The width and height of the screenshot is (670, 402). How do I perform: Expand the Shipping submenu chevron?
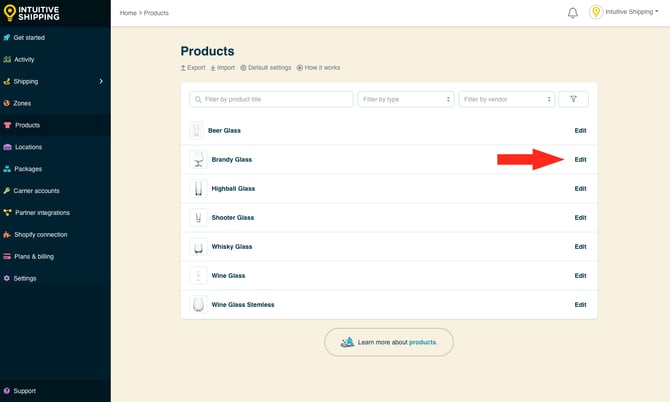click(101, 81)
